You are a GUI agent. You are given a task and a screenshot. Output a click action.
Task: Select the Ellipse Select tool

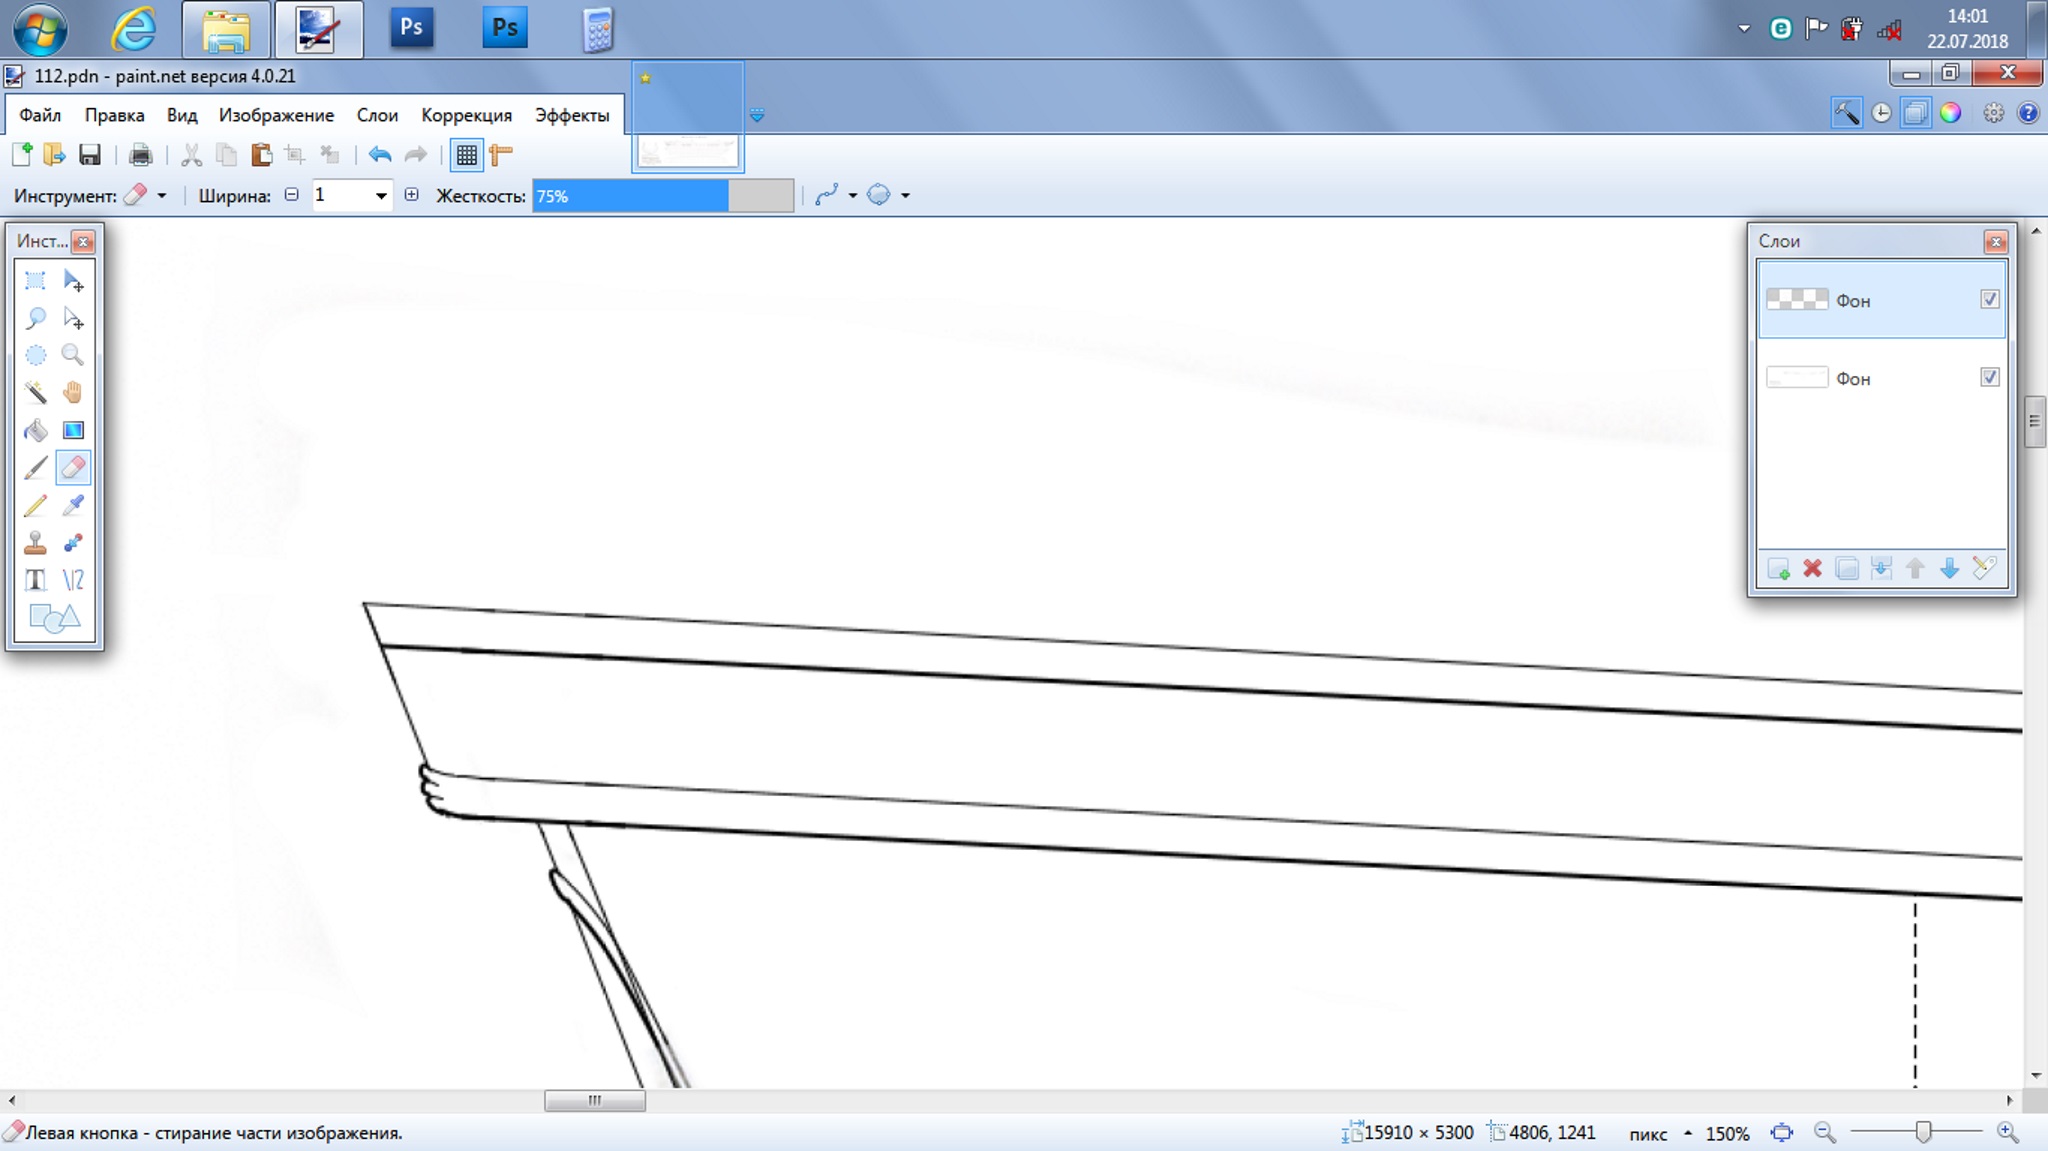(x=35, y=355)
